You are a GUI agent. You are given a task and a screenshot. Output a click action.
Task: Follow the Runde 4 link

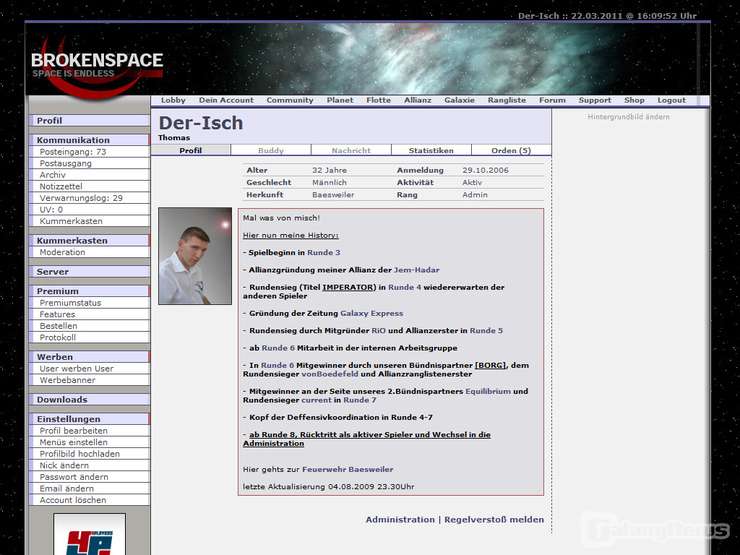[x=404, y=287]
